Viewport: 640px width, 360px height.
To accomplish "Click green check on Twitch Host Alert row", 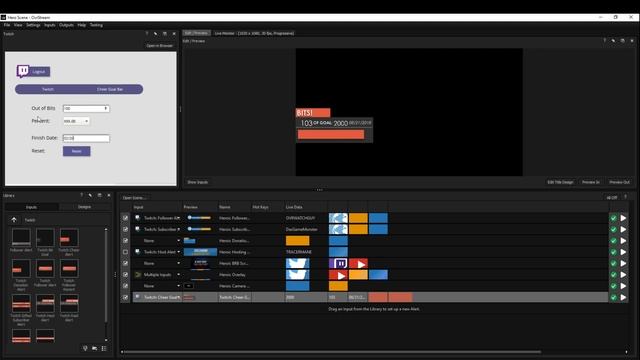I will pos(613,252).
